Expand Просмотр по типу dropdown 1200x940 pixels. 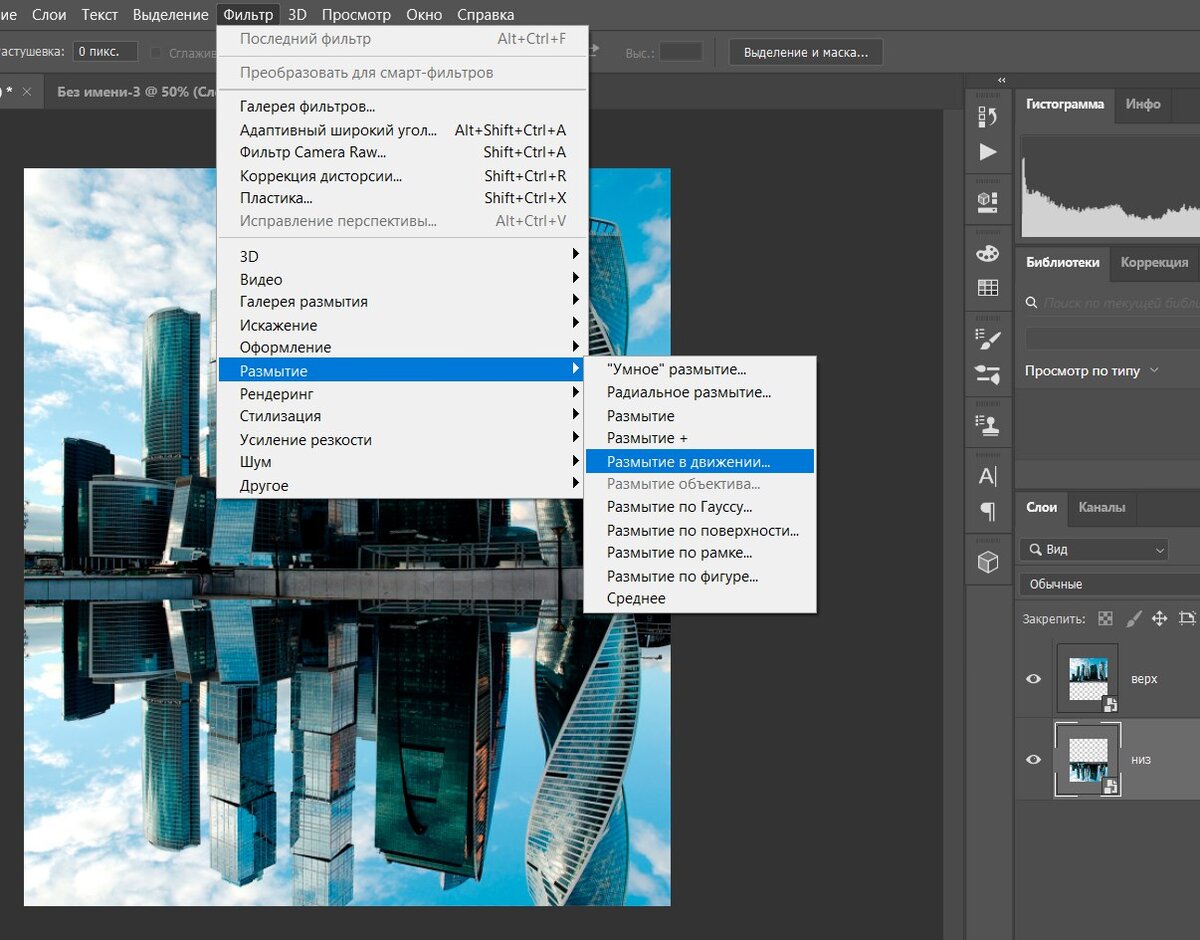tap(1091, 371)
